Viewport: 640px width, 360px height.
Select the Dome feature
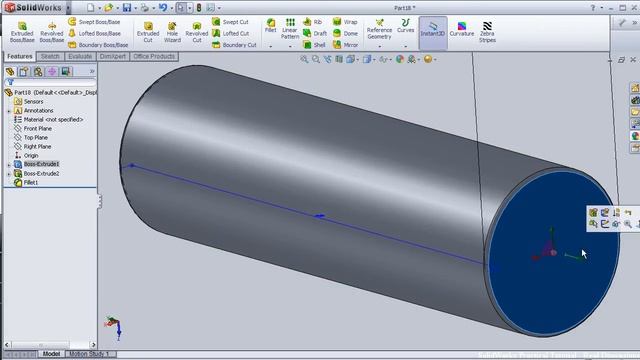click(345, 33)
